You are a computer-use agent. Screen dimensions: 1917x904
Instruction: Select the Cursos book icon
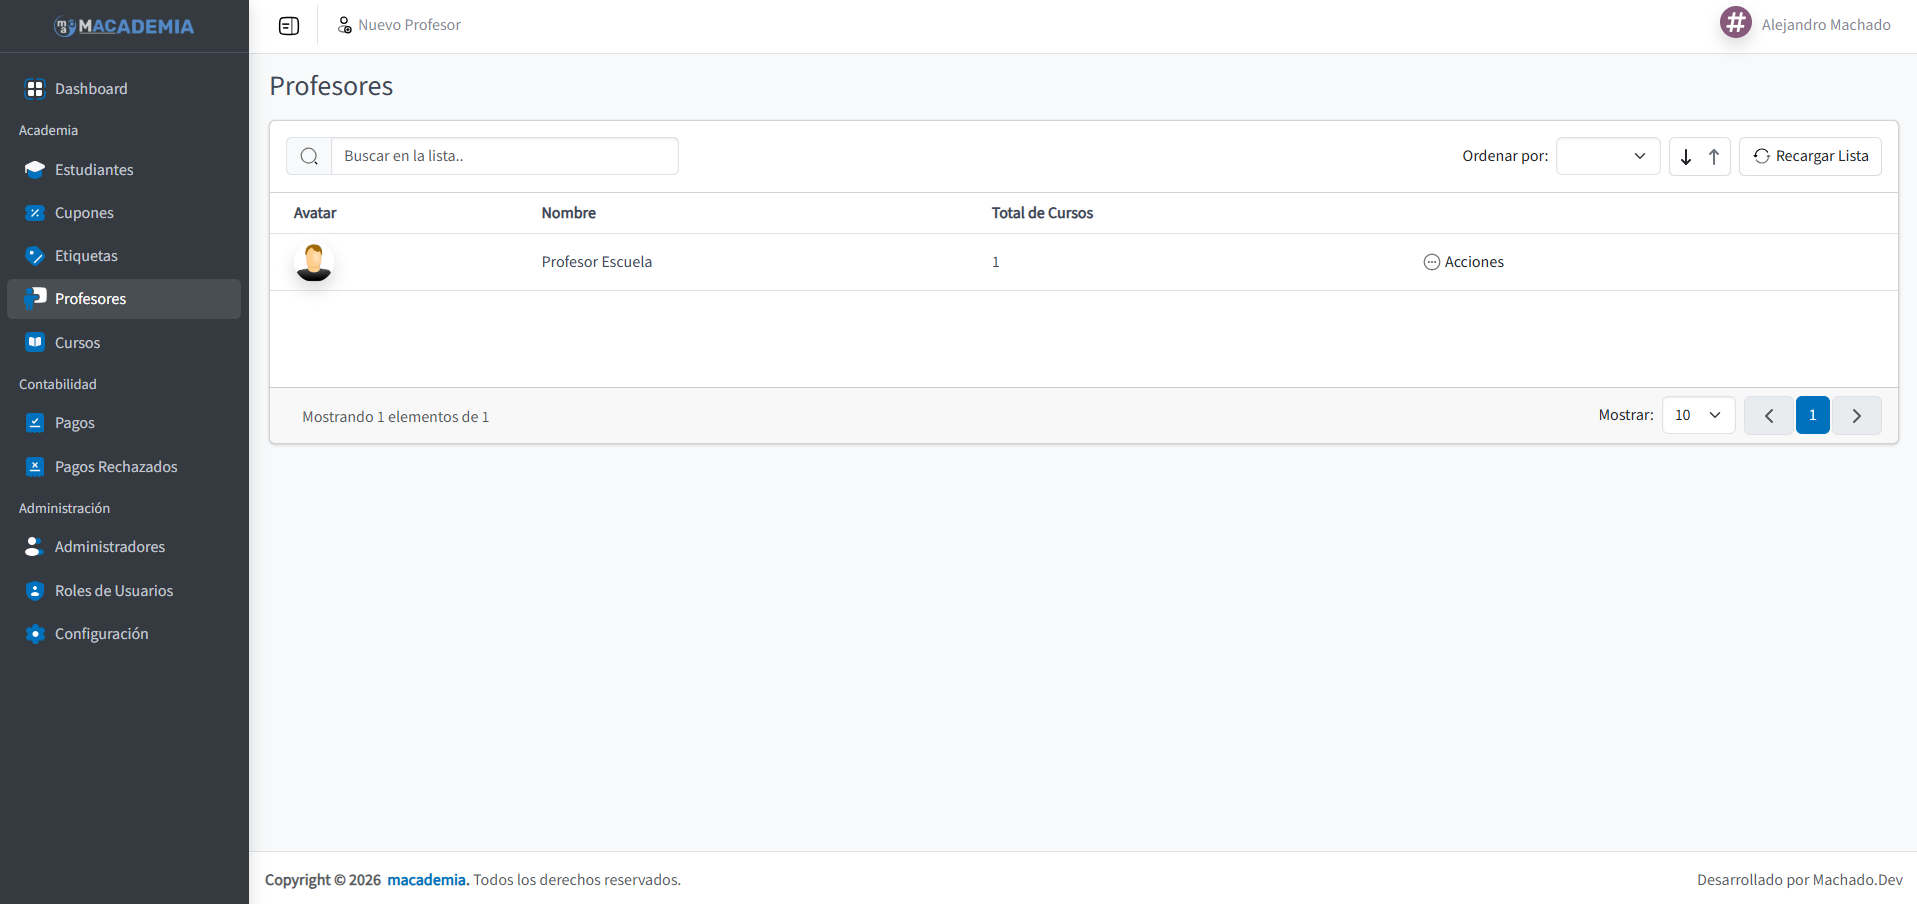(34, 341)
